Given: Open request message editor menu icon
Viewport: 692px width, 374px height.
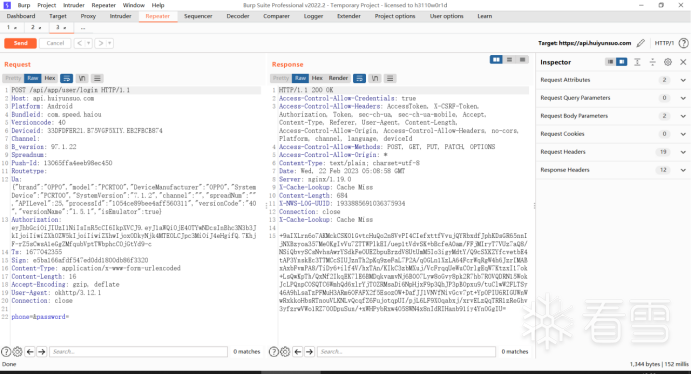Looking at the screenshot, I should 98,79.
